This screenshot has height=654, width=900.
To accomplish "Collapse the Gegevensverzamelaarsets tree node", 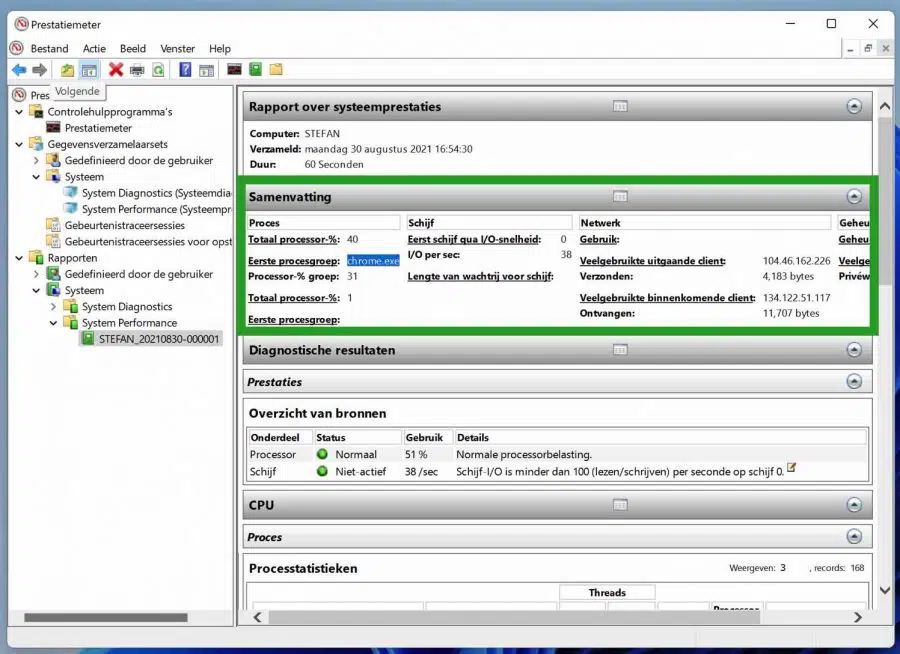I will click(x=20, y=144).
